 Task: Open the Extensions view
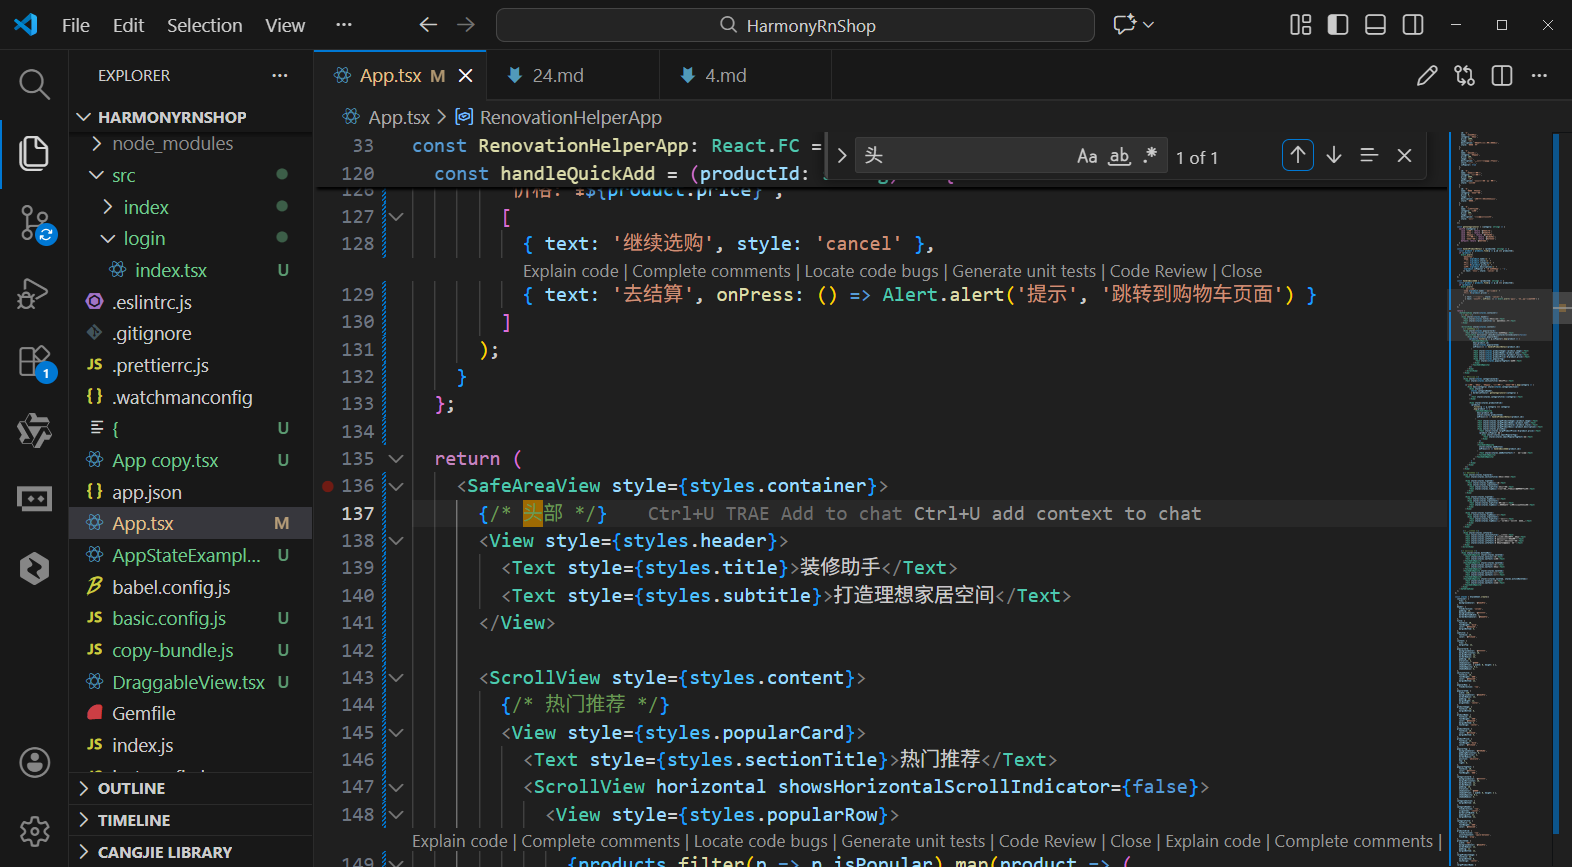(x=34, y=361)
